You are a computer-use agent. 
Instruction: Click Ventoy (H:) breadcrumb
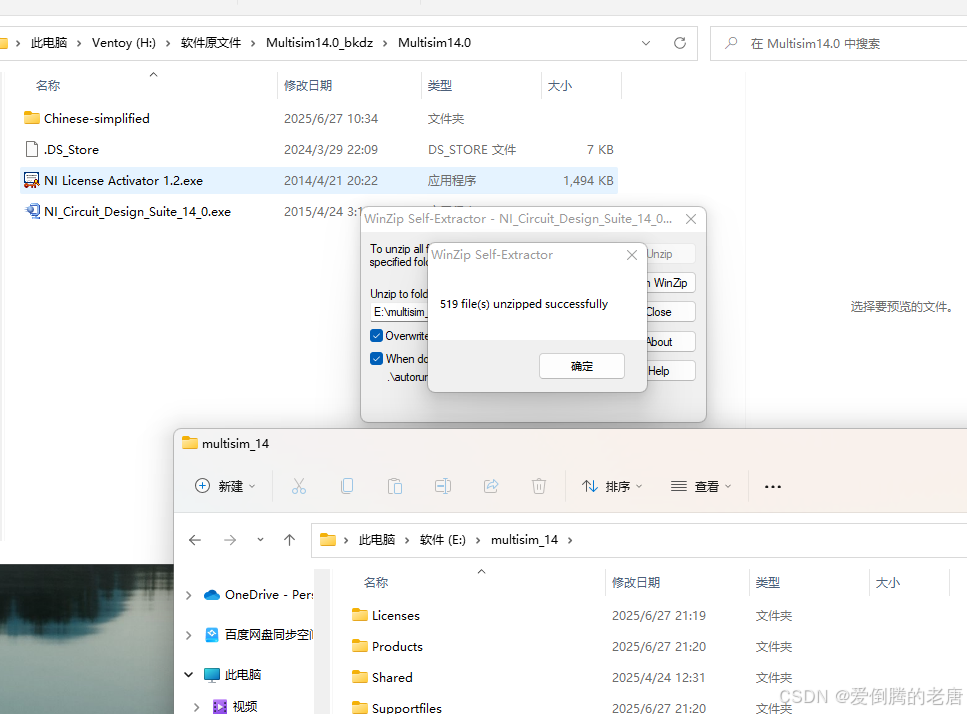click(123, 43)
